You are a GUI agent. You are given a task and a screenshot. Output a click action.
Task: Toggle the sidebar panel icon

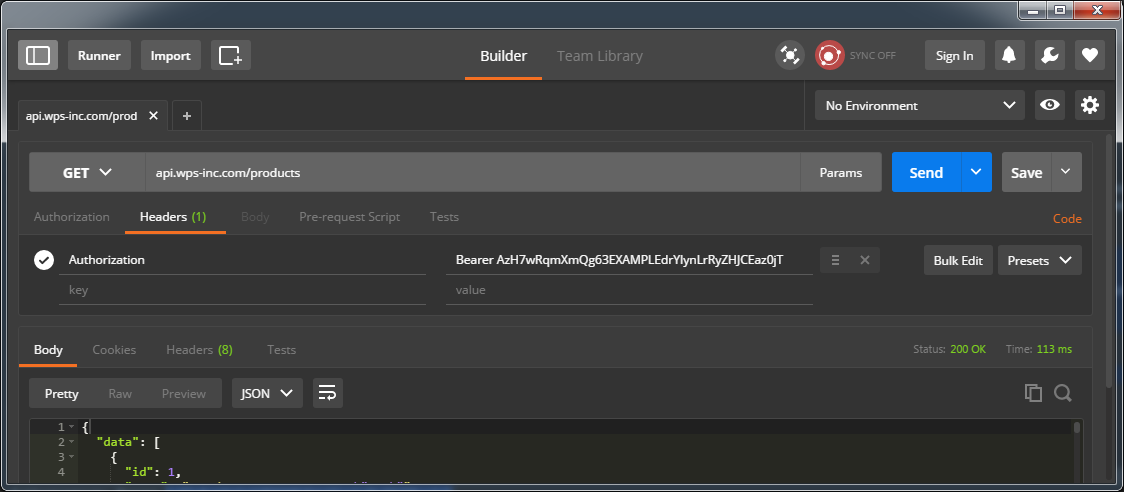point(38,55)
